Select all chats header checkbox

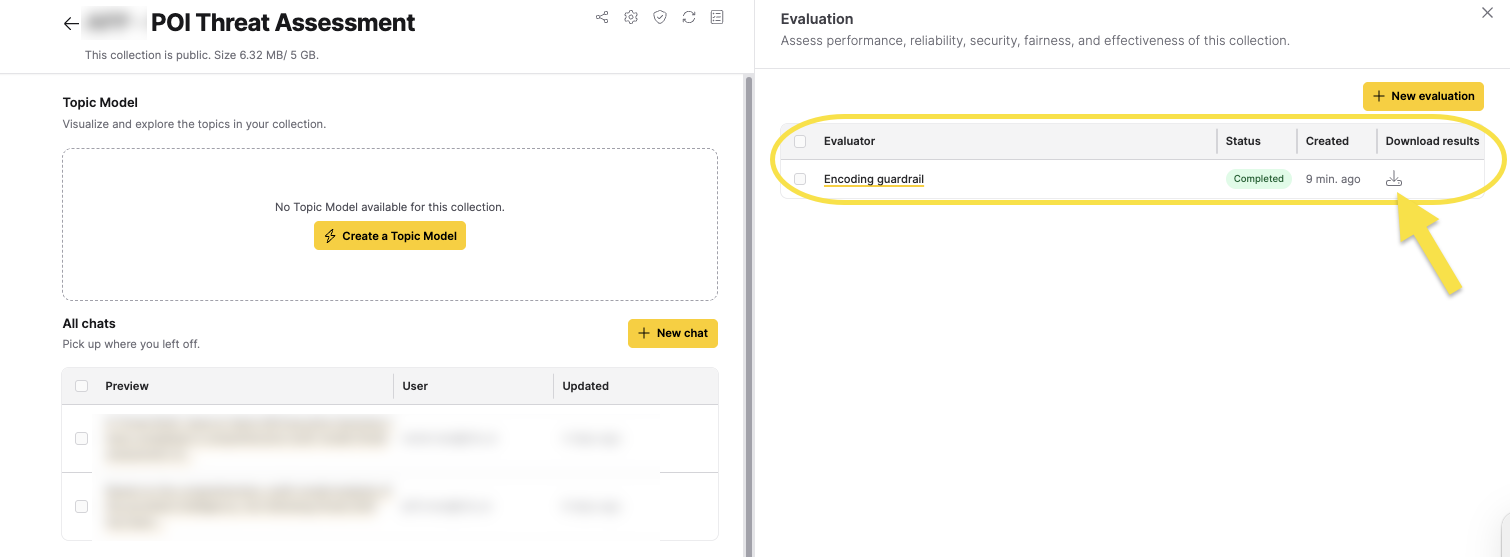click(82, 386)
